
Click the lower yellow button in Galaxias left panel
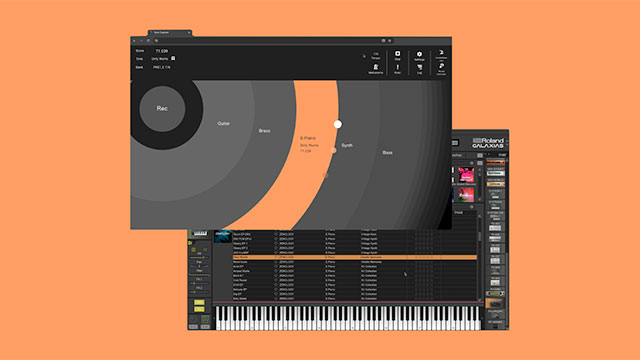(199, 309)
